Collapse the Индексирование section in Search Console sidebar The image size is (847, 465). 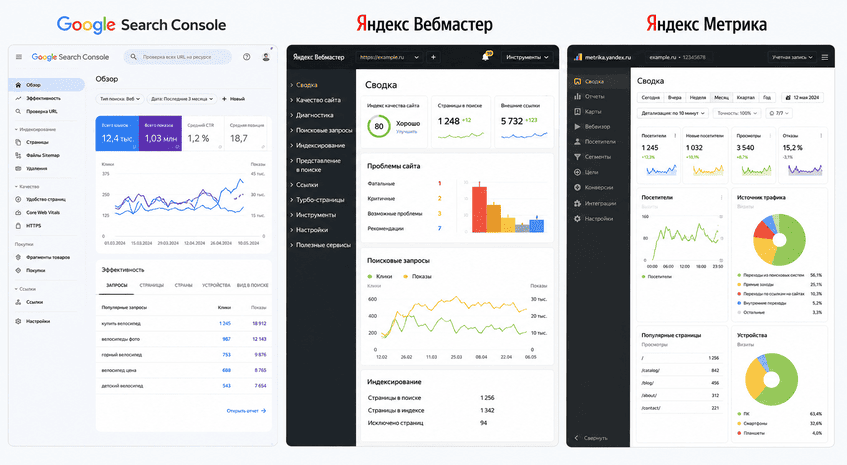tap(35, 130)
